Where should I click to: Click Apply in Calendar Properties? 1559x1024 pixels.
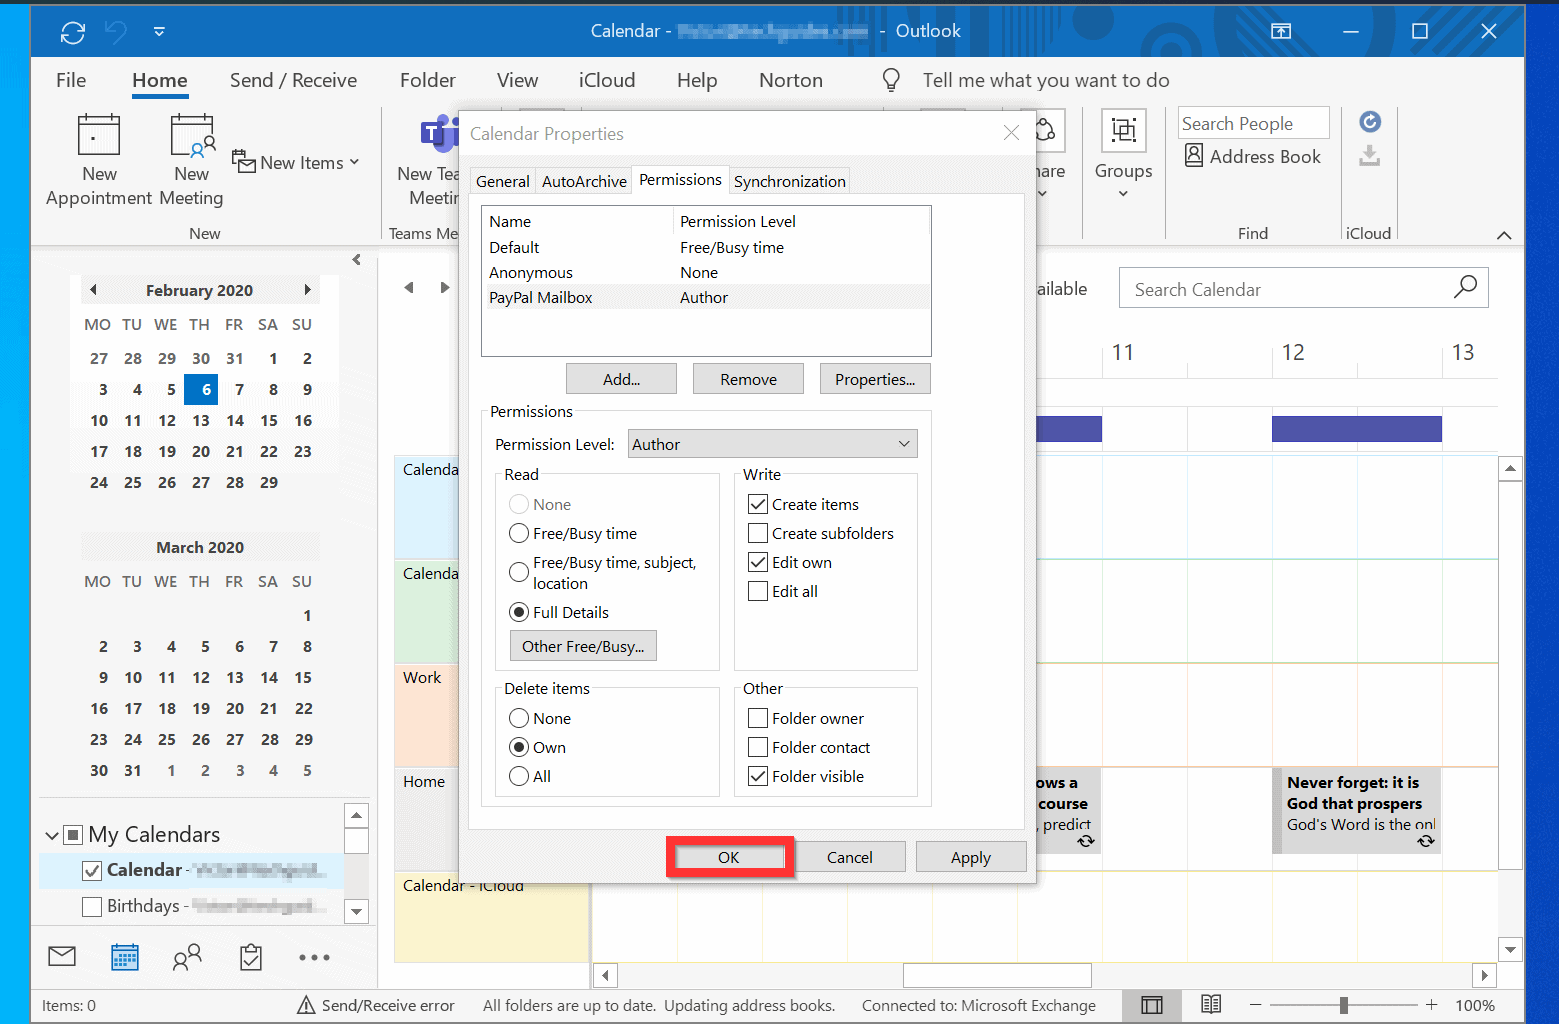[x=971, y=857]
